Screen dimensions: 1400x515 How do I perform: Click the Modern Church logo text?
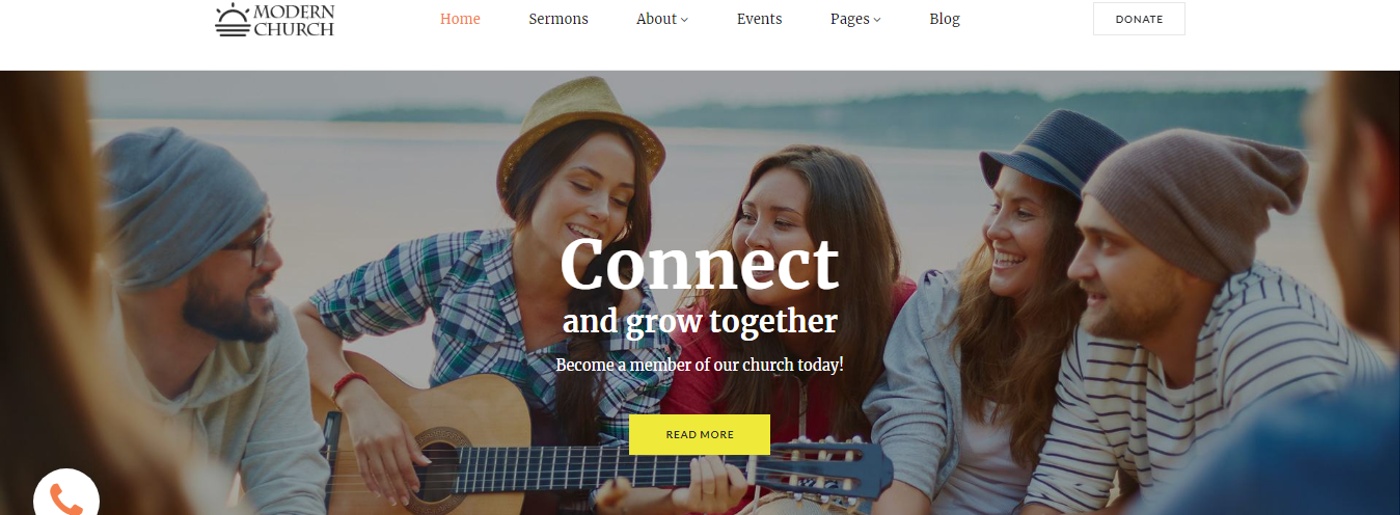294,20
